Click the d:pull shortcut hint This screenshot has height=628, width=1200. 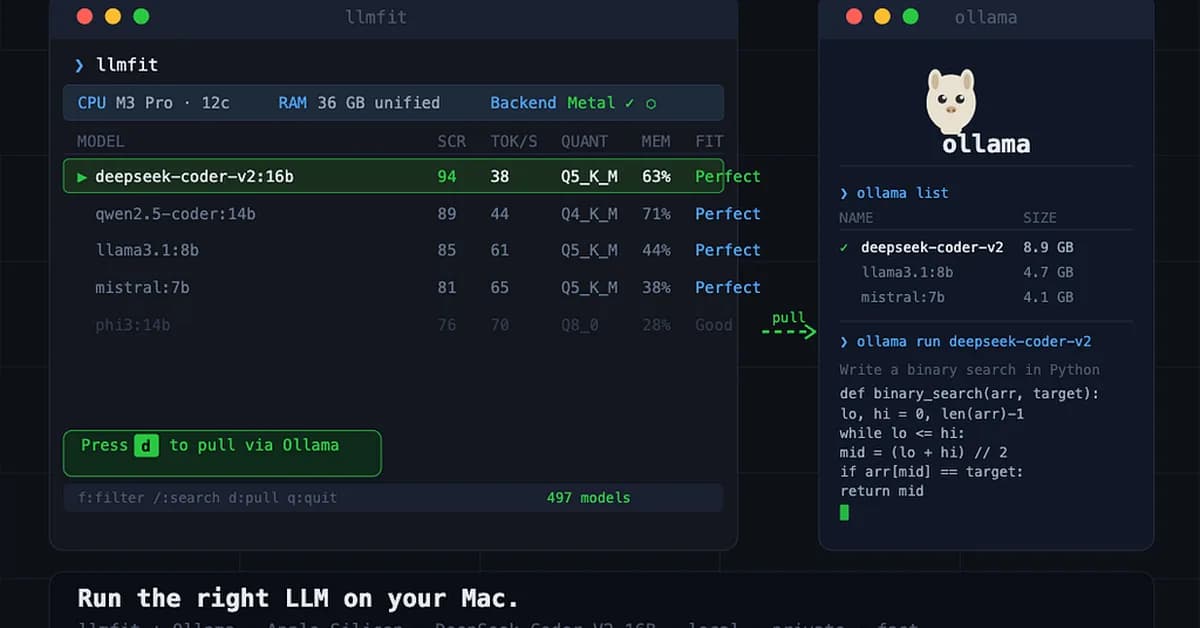pos(256,497)
